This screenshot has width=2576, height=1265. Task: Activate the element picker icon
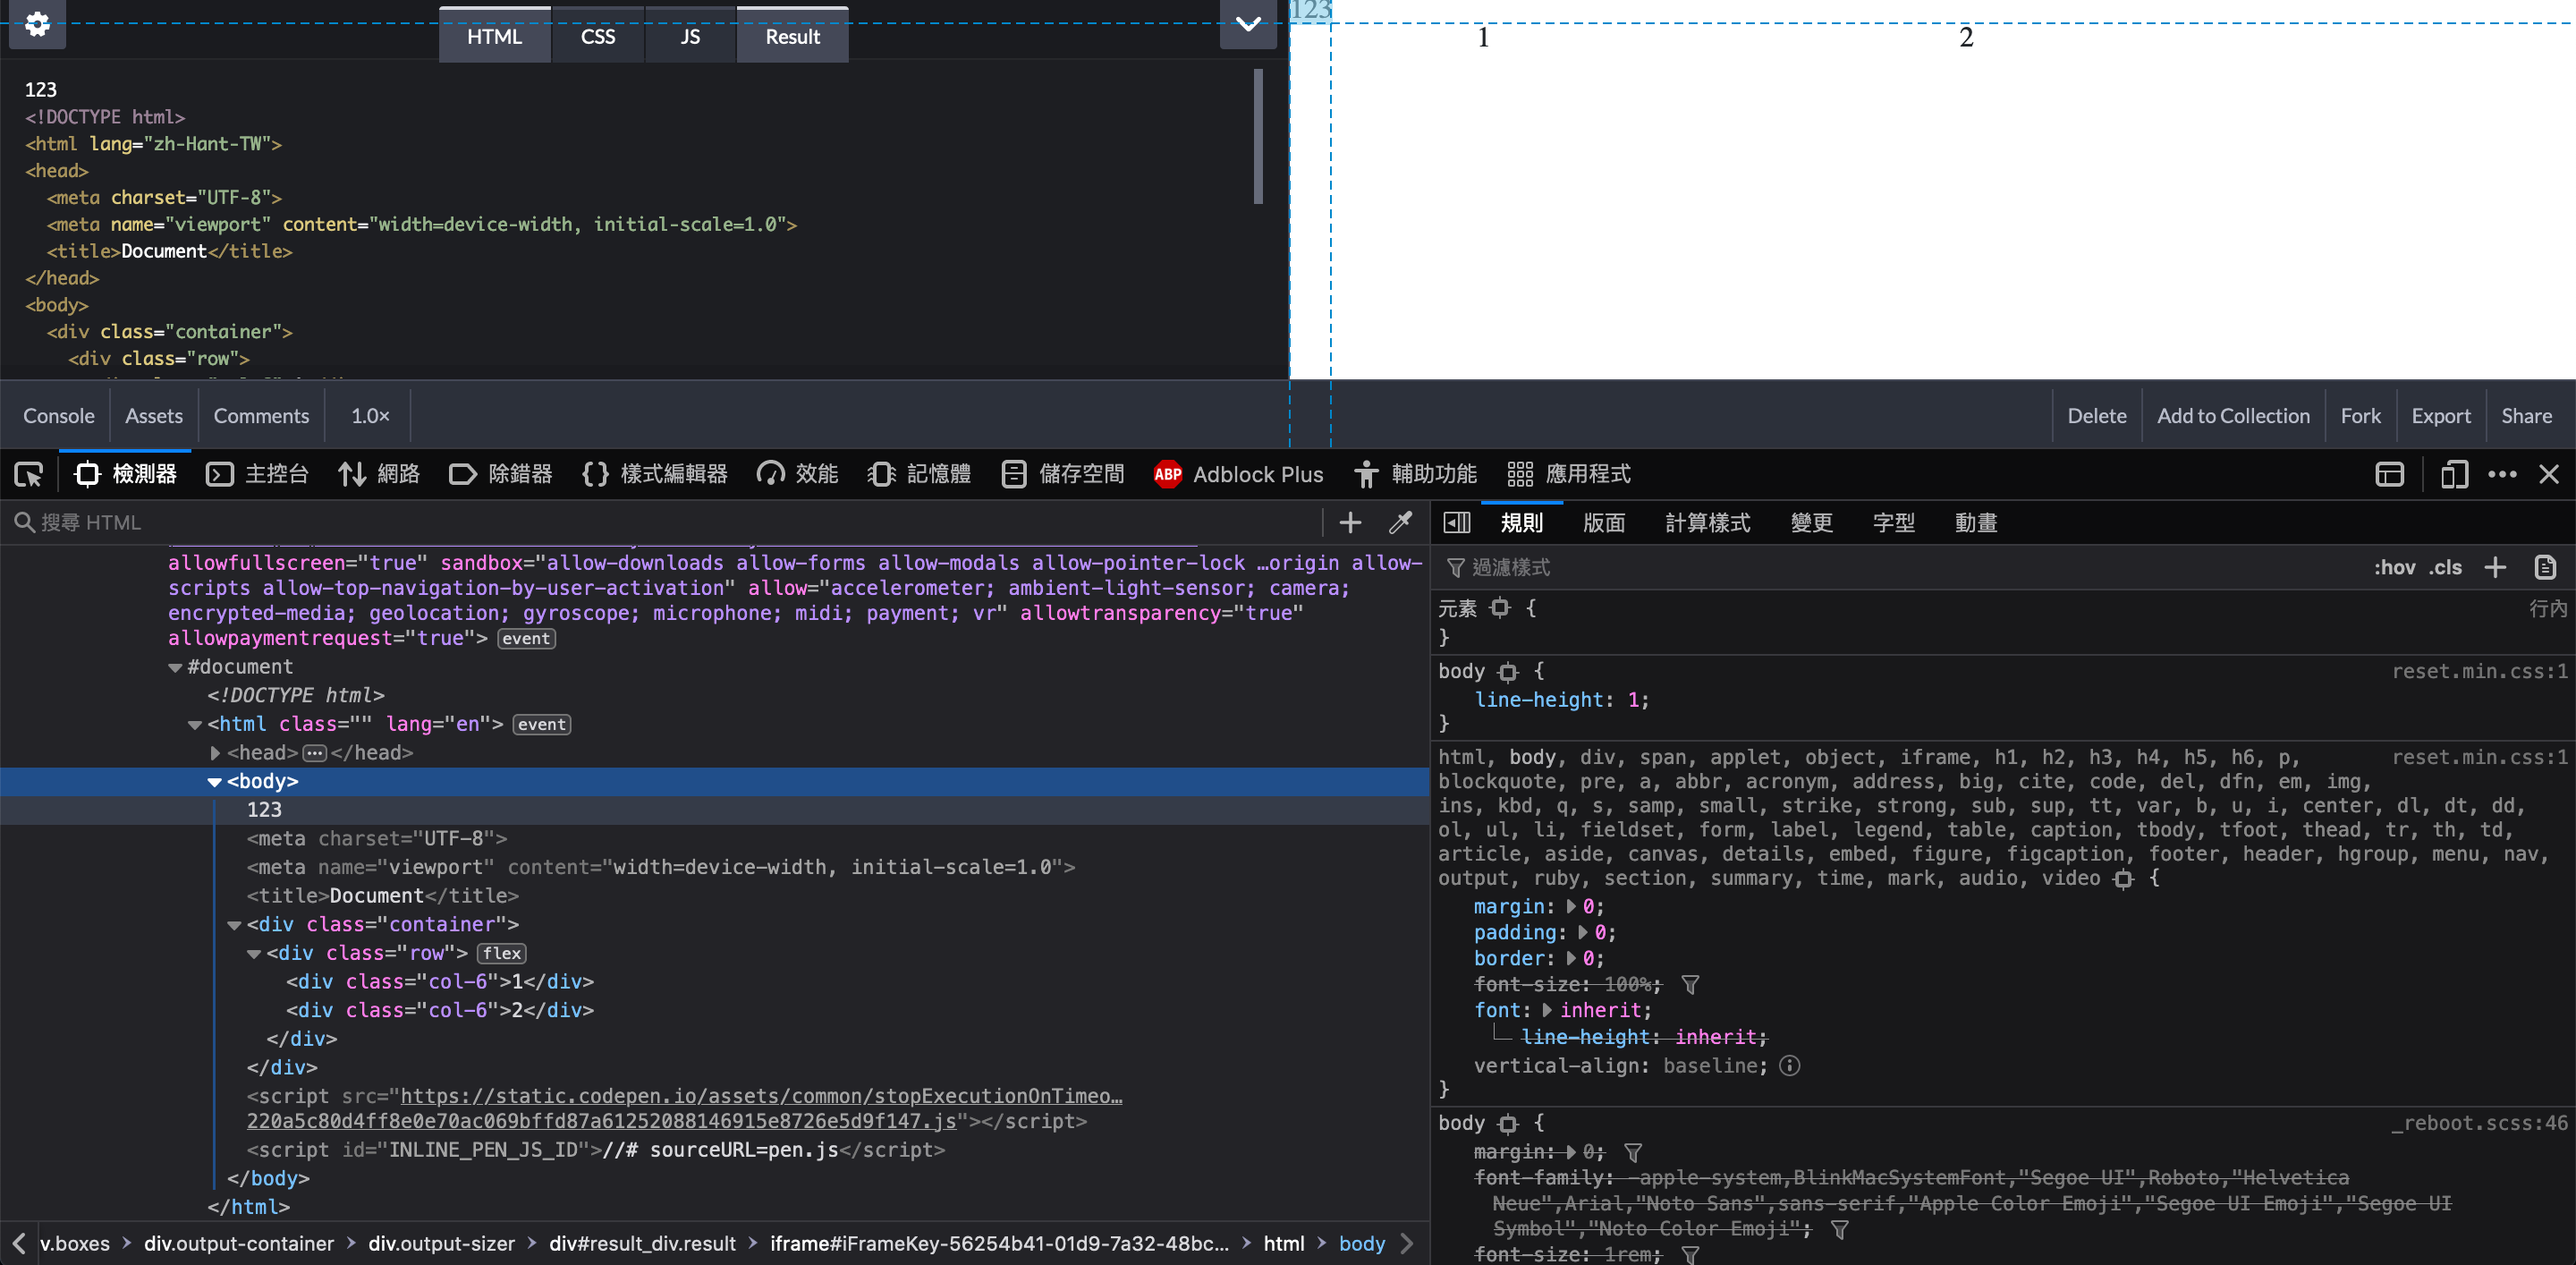[x=29, y=474]
